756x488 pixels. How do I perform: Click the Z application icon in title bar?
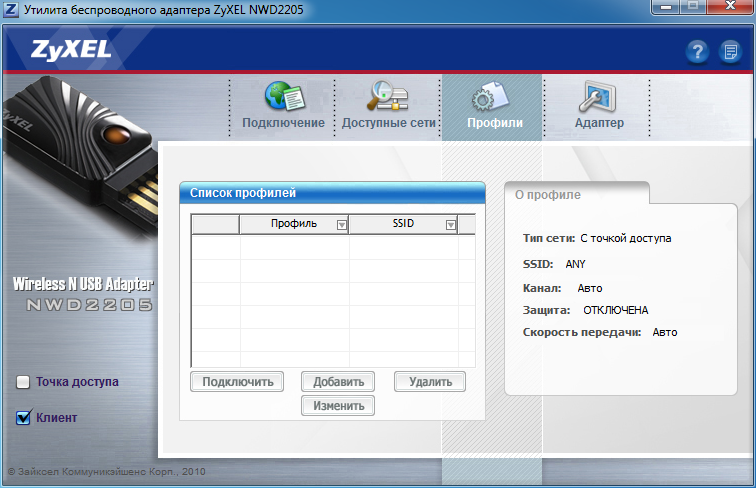pyautogui.click(x=11, y=9)
